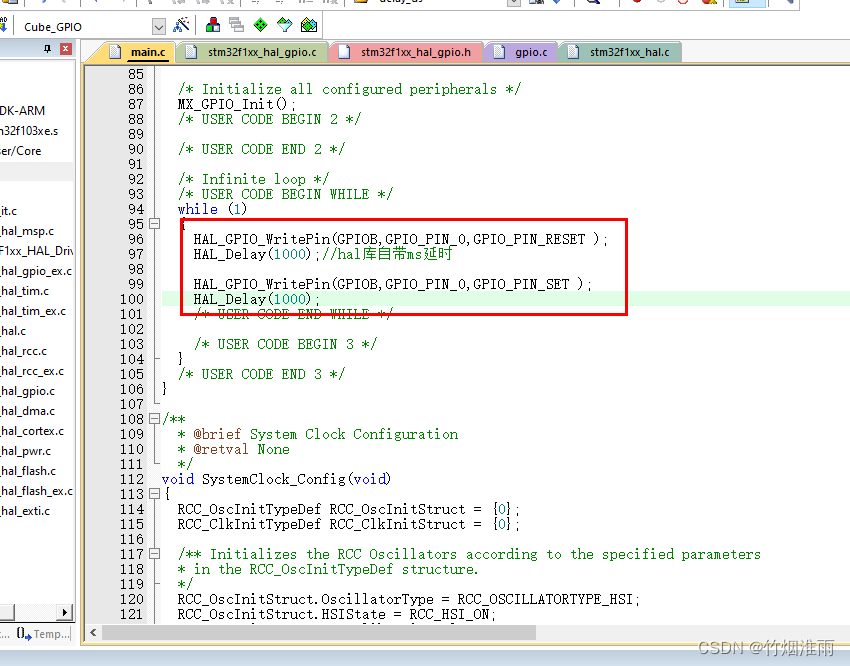This screenshot has height=666, width=850.
Task: Click the Project panel scroll-right arrow
Action: click(x=65, y=612)
